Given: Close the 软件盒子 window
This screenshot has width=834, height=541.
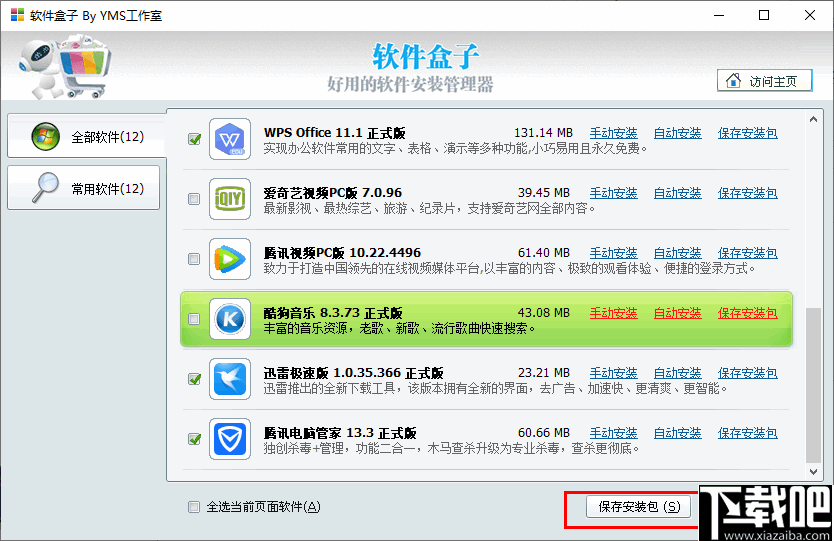Looking at the screenshot, I should 810,15.
